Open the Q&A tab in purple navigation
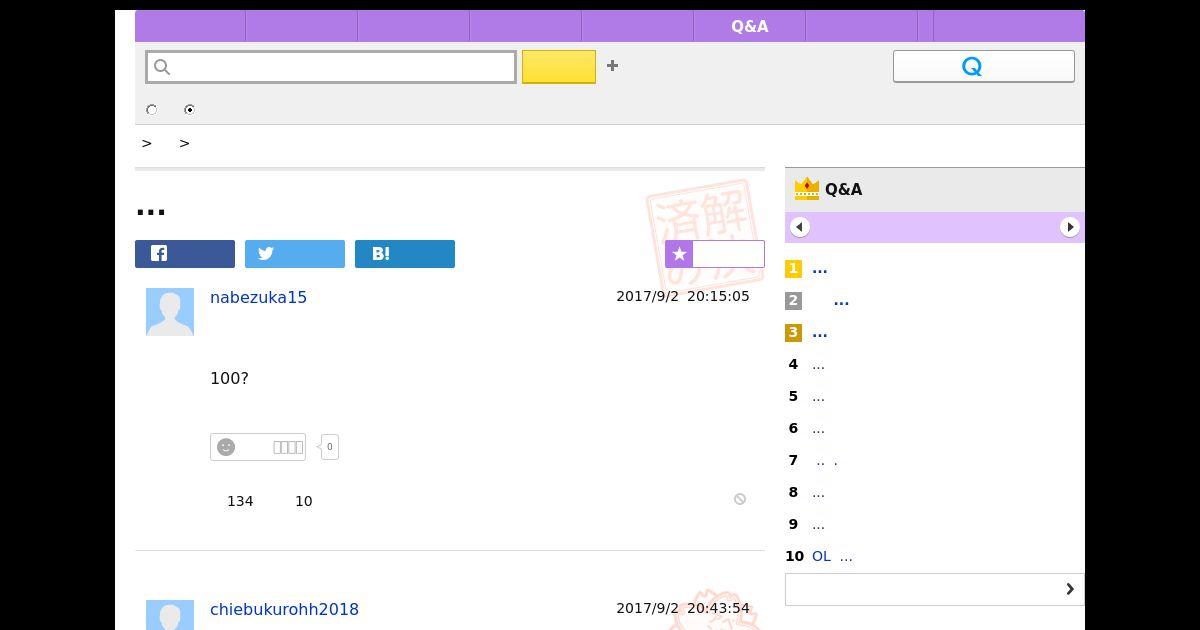This screenshot has width=1200, height=630. point(749,26)
